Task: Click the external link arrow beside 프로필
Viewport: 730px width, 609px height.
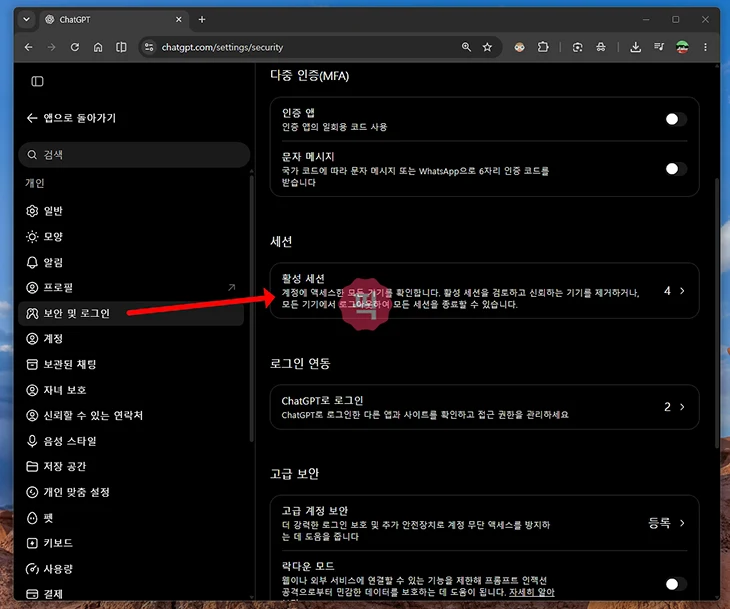Action: point(231,287)
